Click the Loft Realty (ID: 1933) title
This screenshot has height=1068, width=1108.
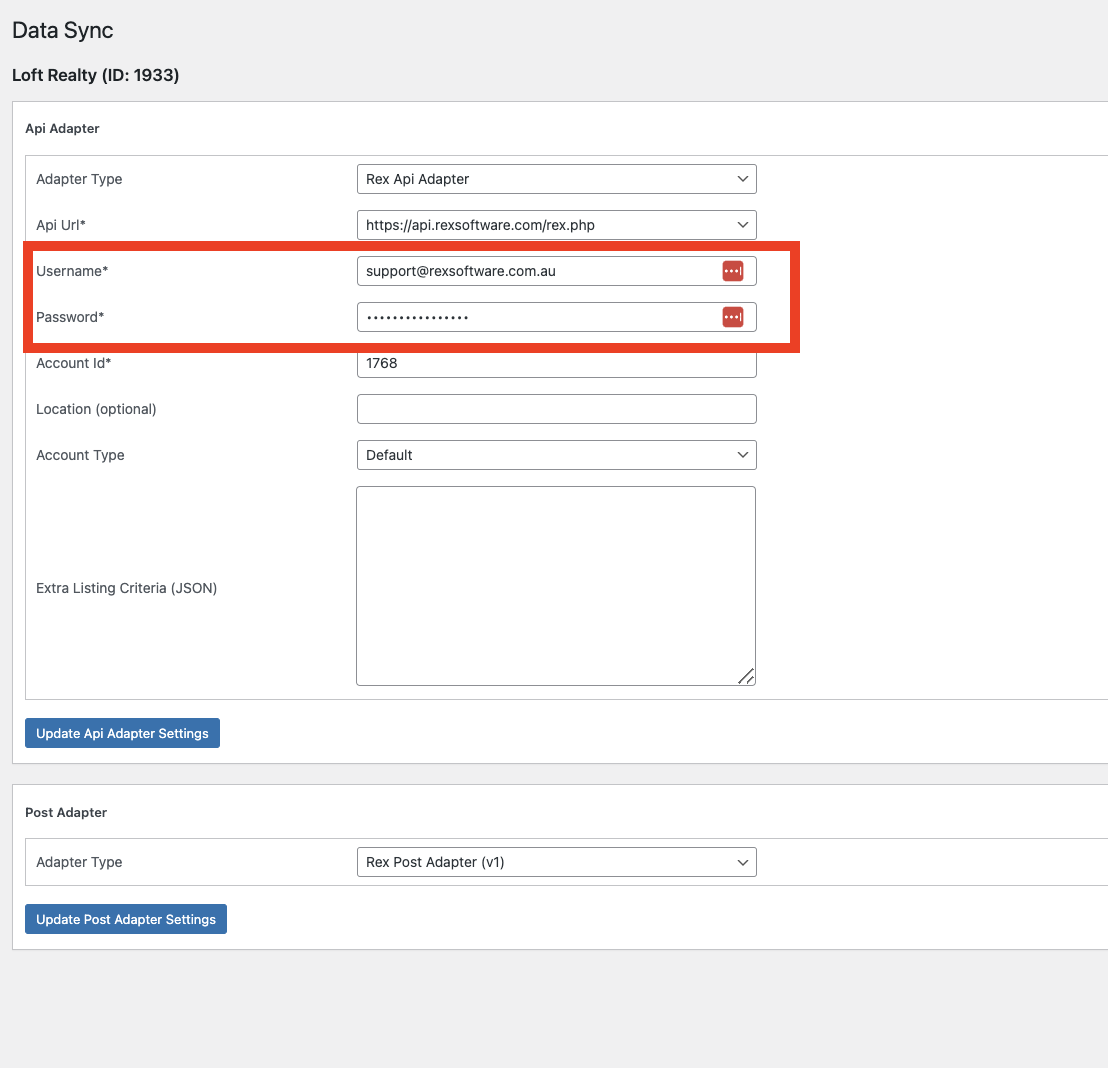click(x=95, y=75)
